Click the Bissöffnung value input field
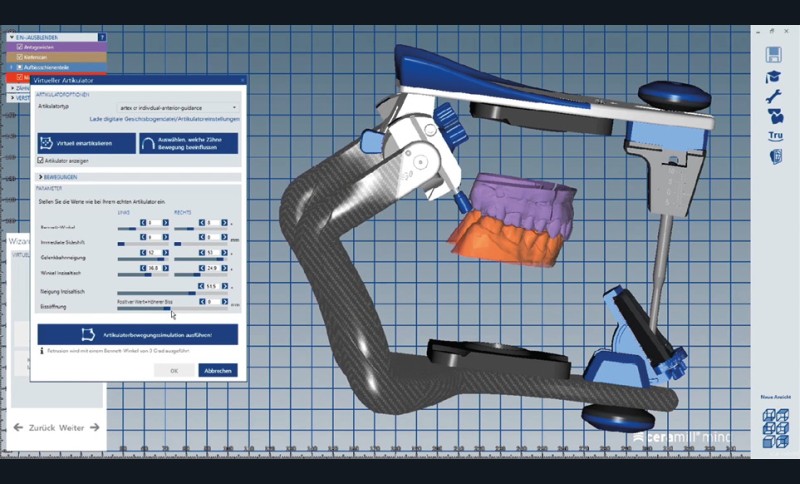The width and height of the screenshot is (800, 484). click(212, 301)
